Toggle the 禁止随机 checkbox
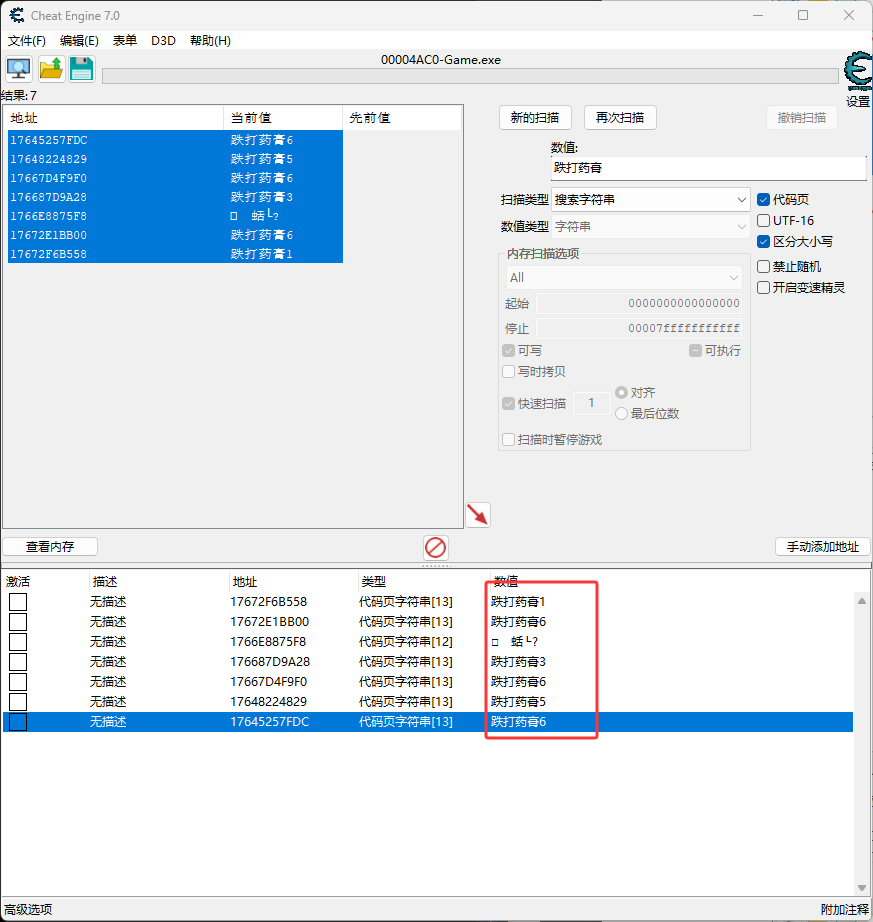This screenshot has width=873, height=922. pos(764,267)
